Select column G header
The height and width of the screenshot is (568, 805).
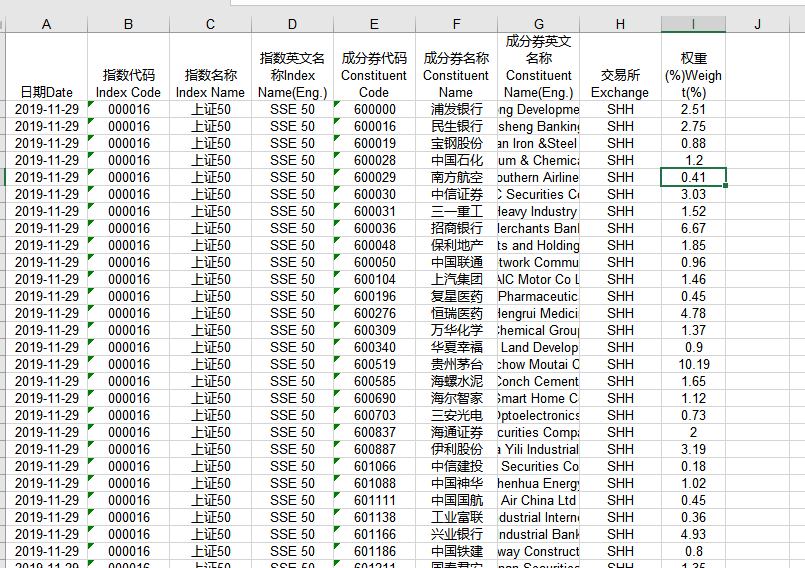(539, 24)
